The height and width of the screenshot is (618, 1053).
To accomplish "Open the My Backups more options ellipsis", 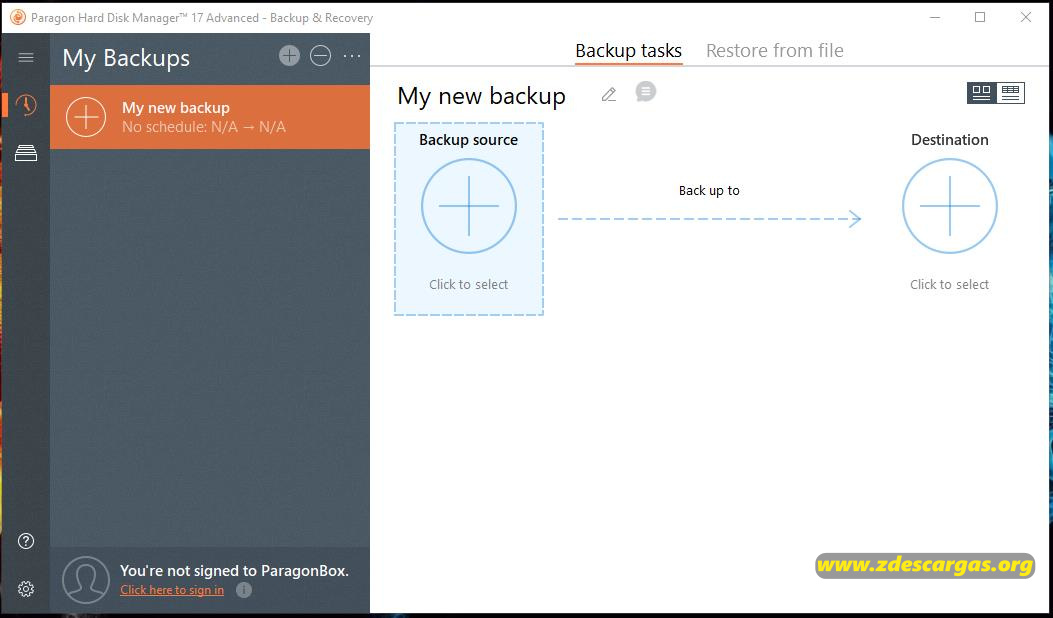I will pyautogui.click(x=352, y=56).
